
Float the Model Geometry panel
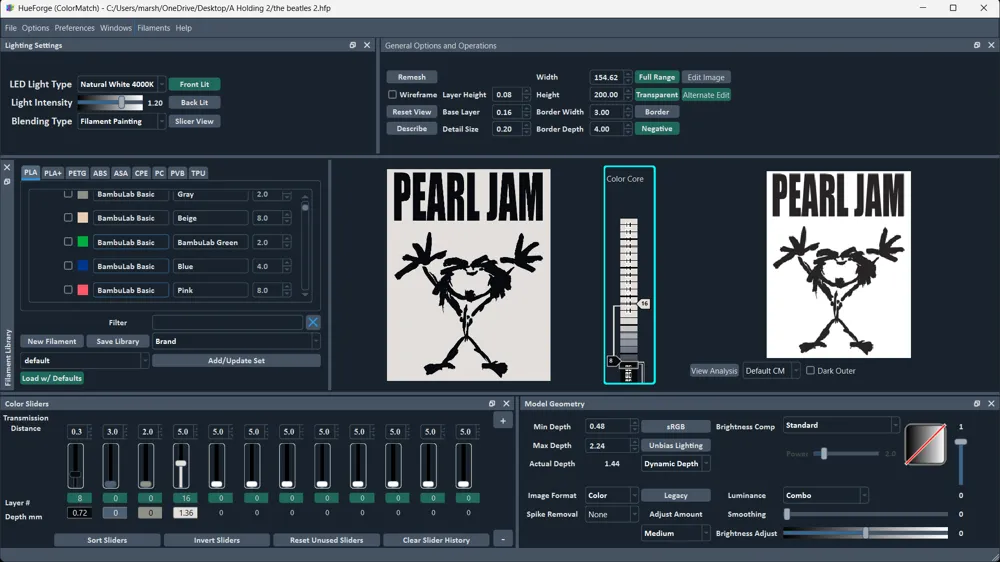[x=977, y=404]
